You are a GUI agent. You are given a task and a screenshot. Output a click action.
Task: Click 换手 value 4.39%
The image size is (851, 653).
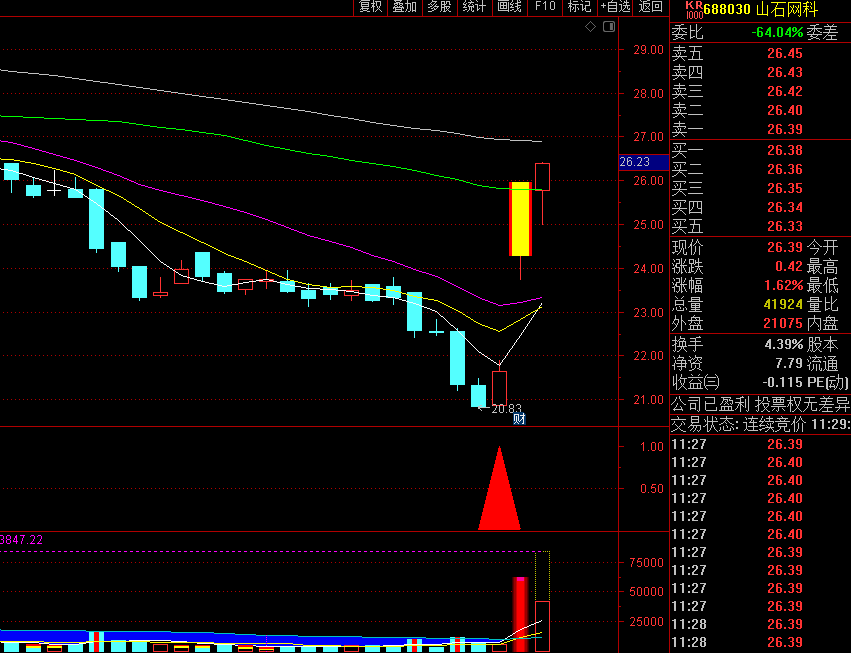pyautogui.click(x=784, y=345)
